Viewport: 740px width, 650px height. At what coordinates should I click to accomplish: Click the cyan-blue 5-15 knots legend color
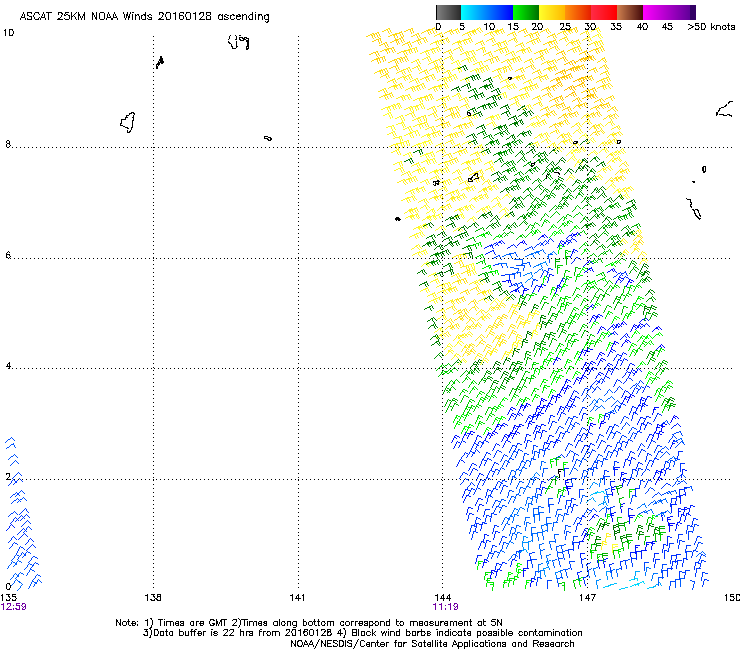click(487, 12)
